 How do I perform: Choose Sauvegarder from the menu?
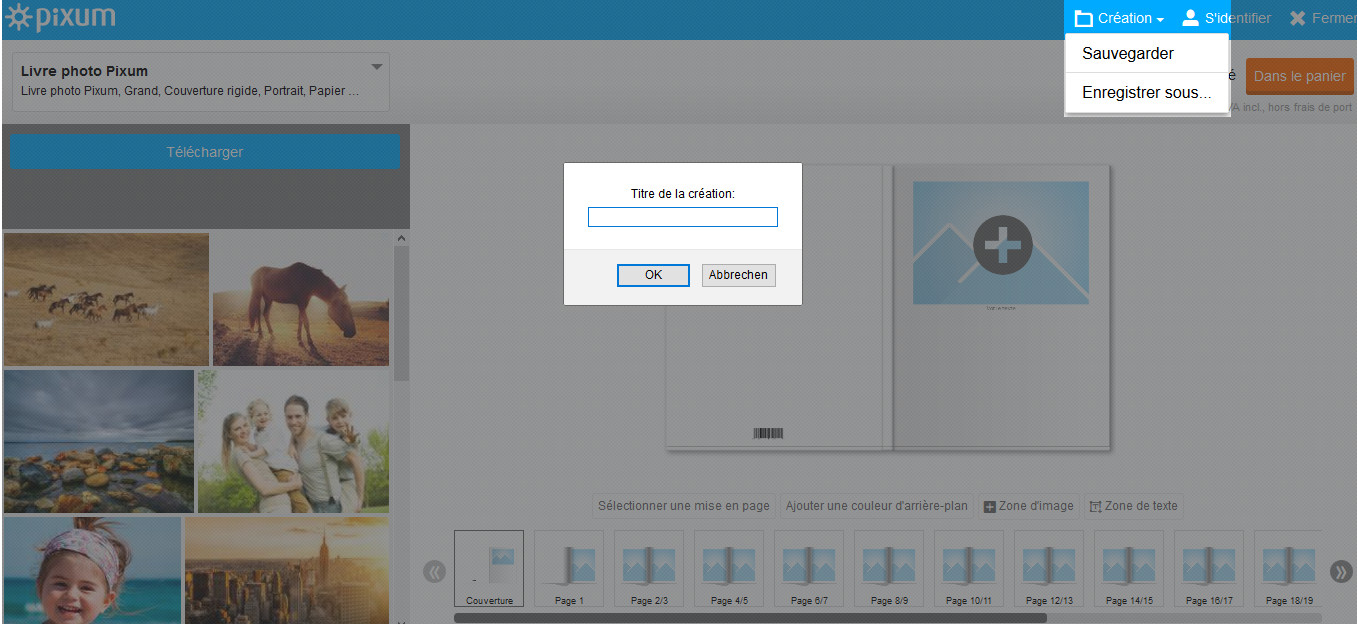coord(1127,54)
